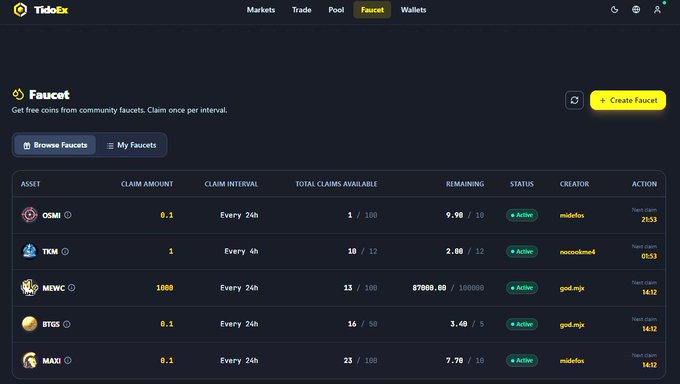Click next claim time 14:12 for MEWC
Viewport: 680px width, 384px height.
click(650, 292)
